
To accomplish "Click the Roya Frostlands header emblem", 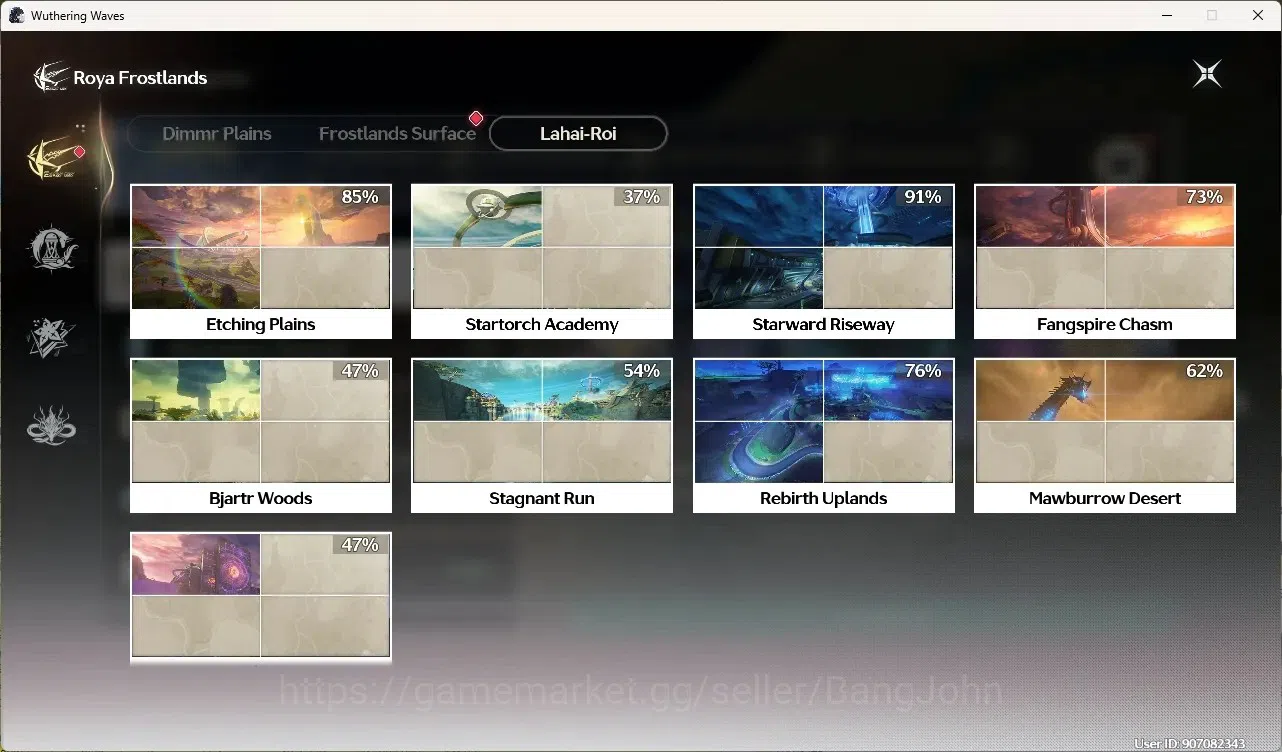I will [50, 77].
